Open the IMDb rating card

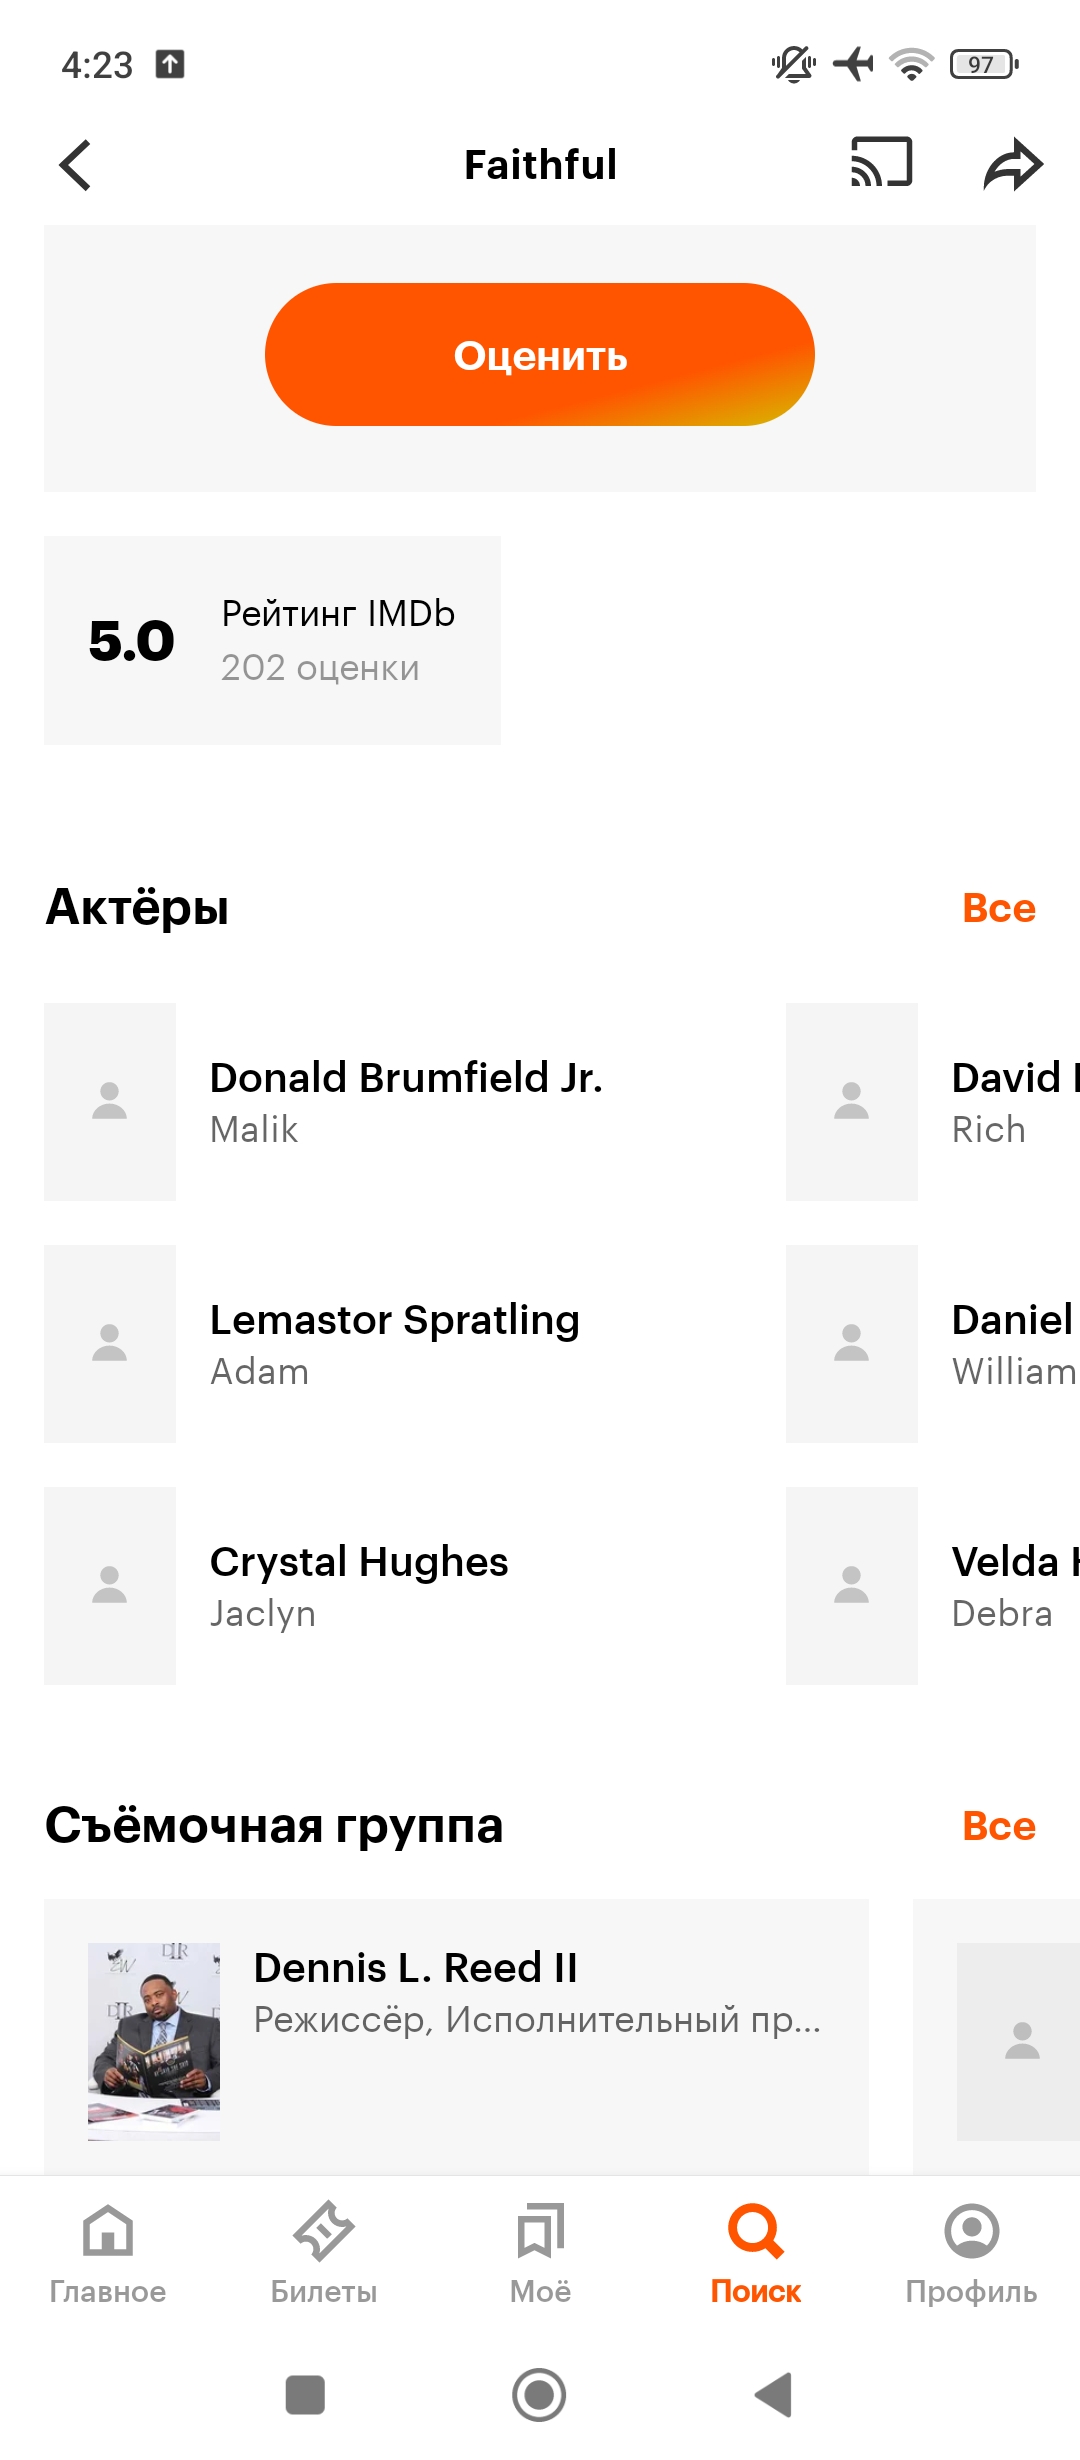click(x=272, y=640)
